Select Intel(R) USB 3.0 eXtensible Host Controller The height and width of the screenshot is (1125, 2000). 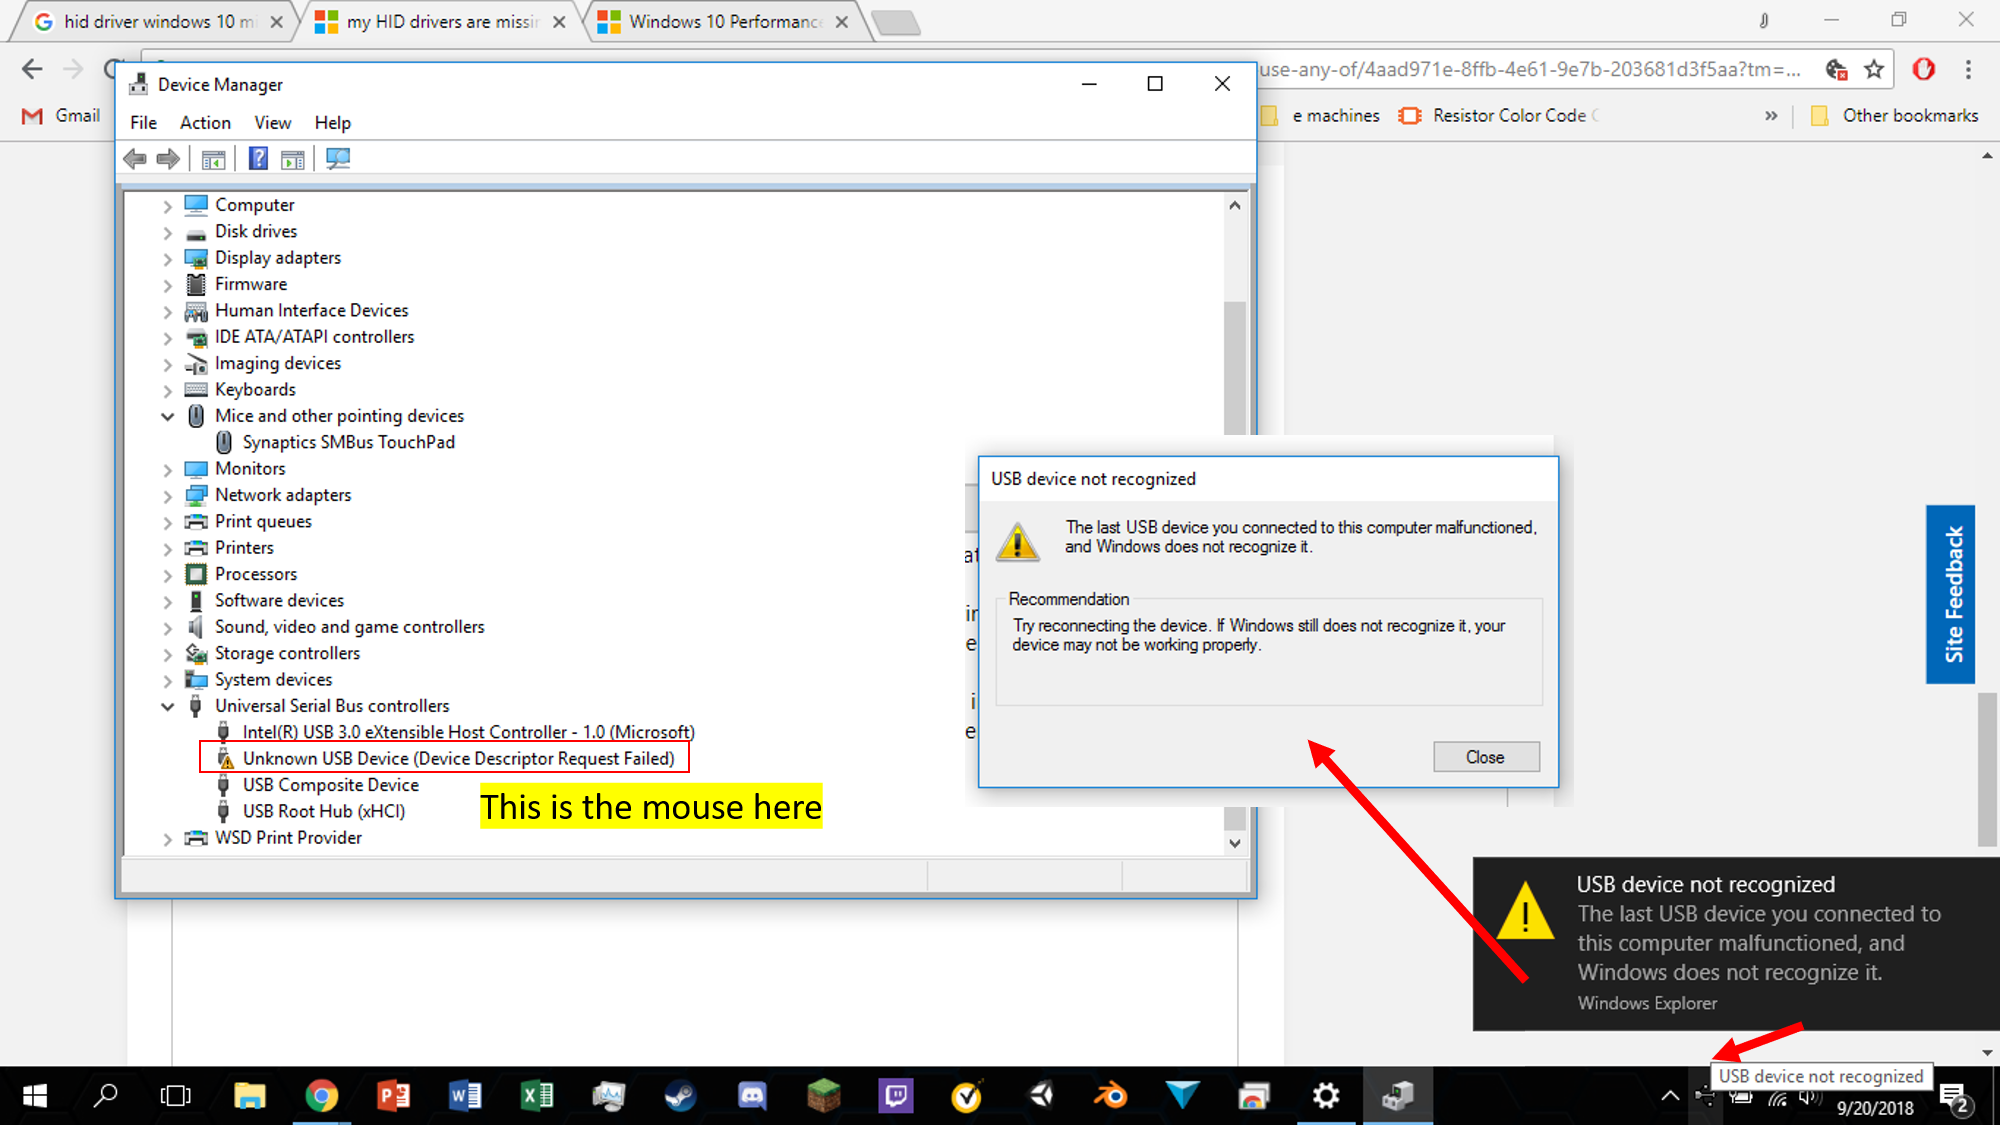[468, 732]
